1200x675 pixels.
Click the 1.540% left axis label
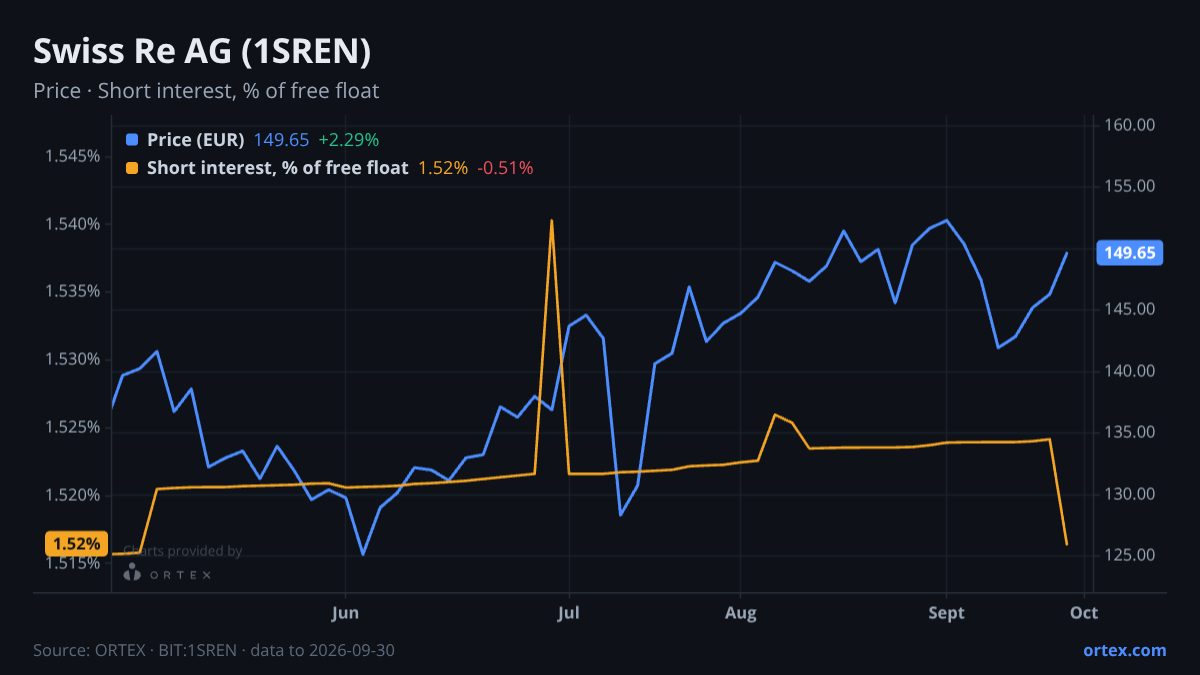(73, 223)
